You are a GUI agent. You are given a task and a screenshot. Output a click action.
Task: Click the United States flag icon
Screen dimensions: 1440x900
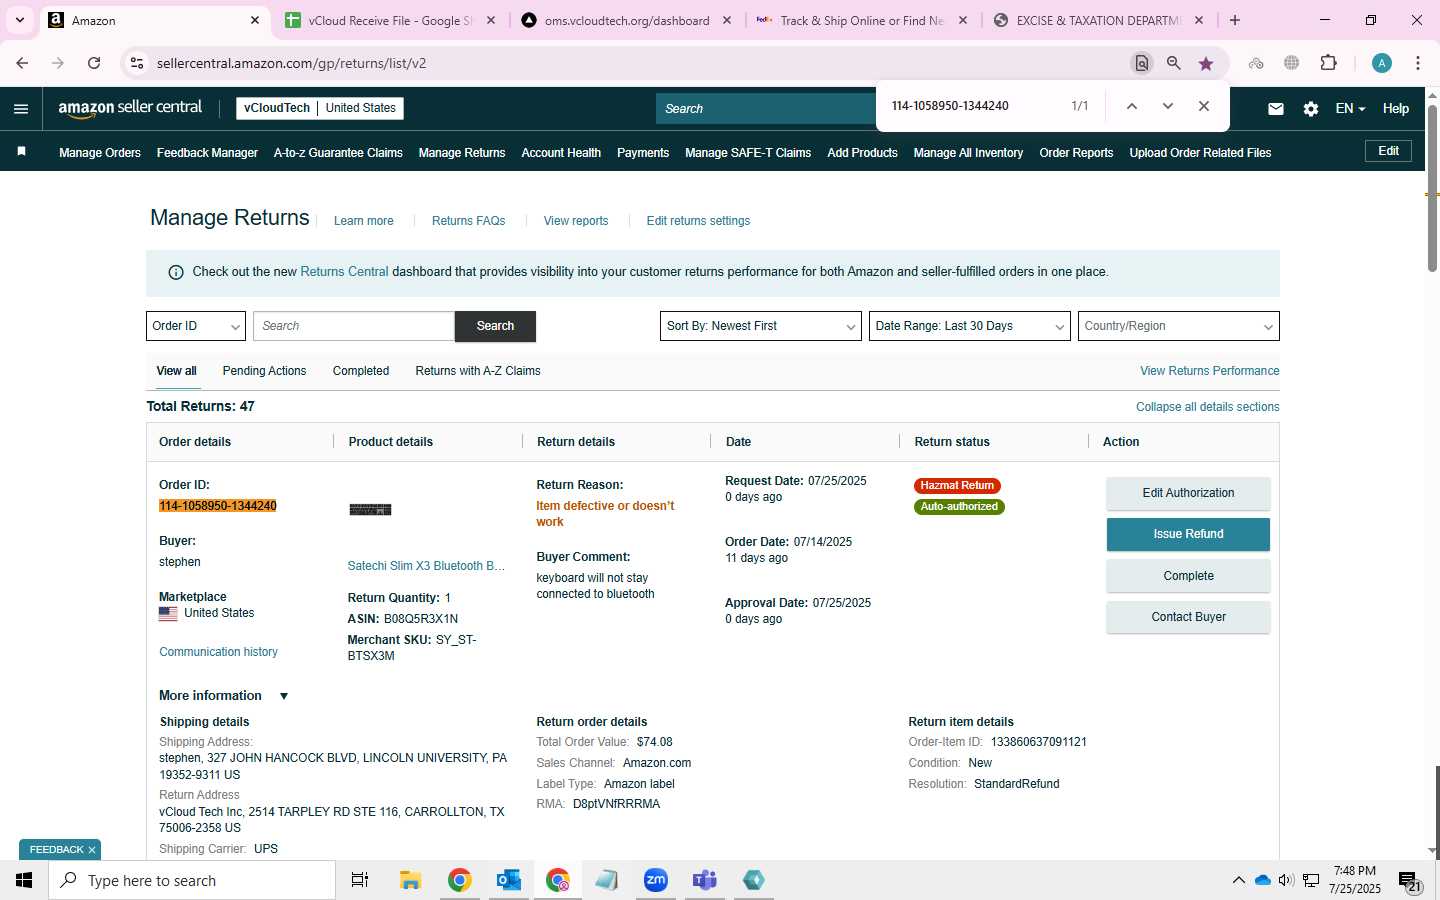[x=168, y=614]
